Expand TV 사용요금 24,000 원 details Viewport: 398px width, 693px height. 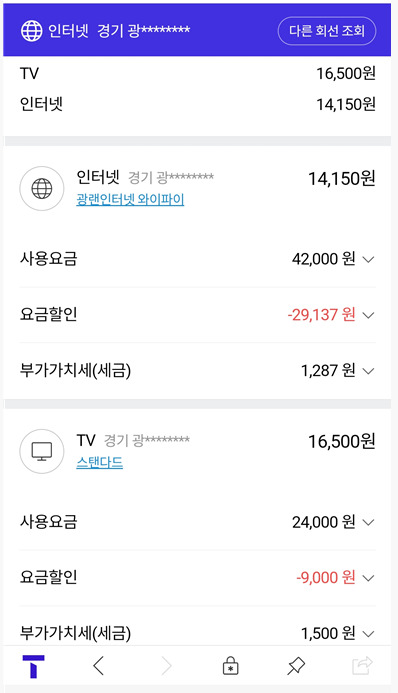[x=198, y=522]
